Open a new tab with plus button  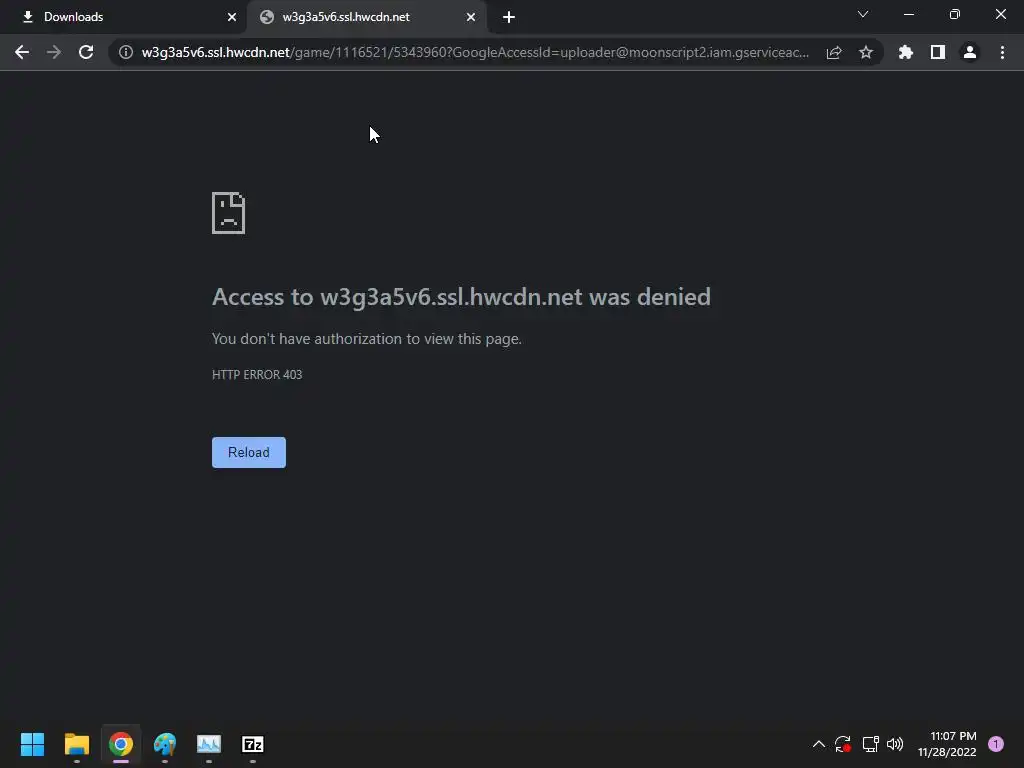509,18
